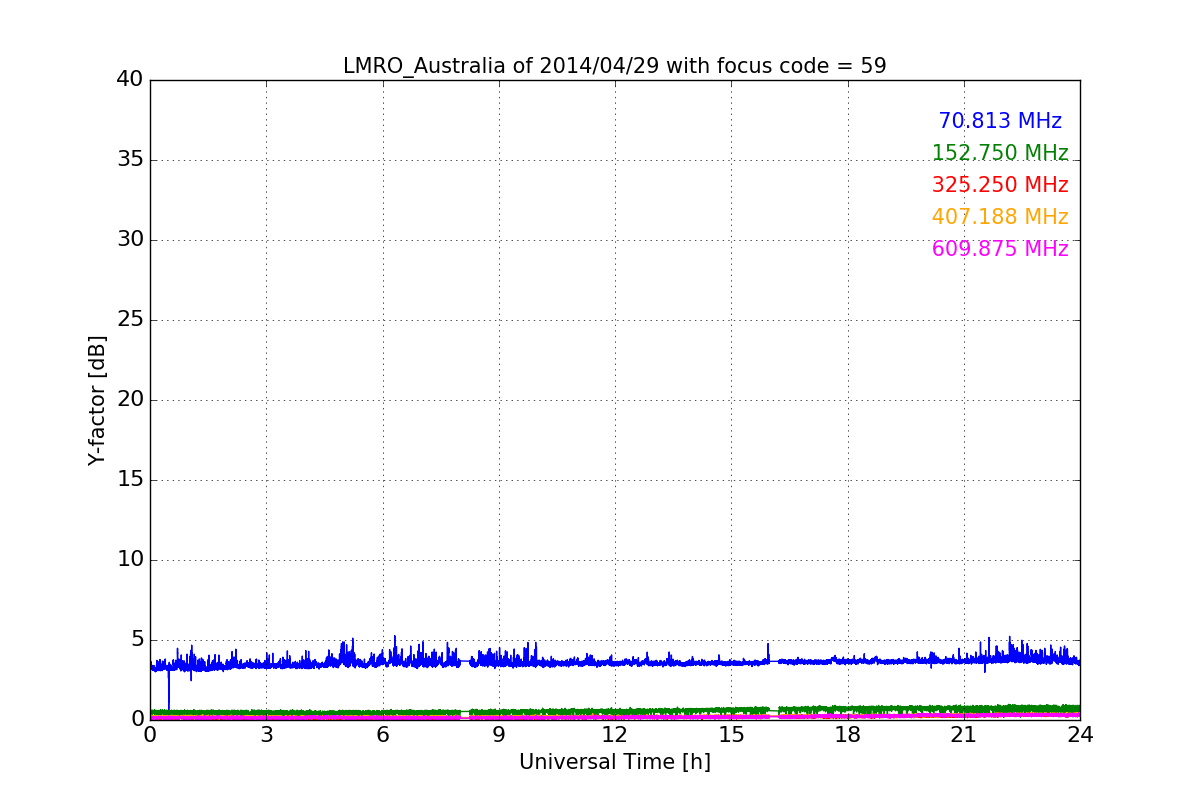Click the y-axis tick label '10'
This screenshot has width=1200, height=800.
(130, 560)
